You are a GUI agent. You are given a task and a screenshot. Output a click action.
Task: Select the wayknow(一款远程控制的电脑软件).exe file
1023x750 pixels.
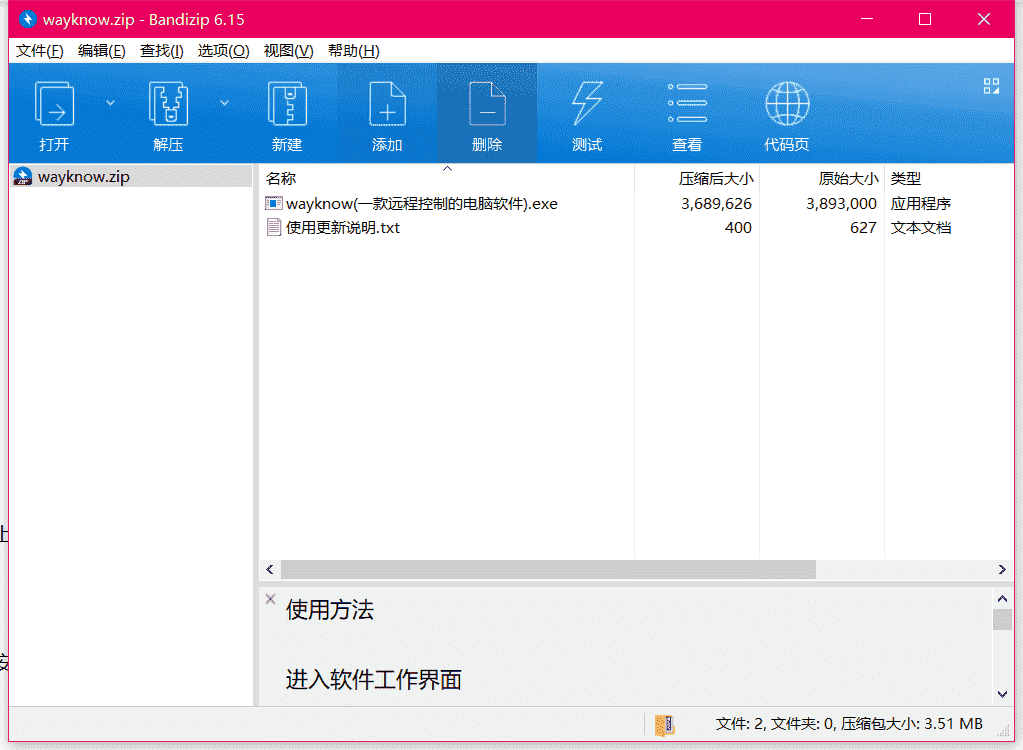421,204
